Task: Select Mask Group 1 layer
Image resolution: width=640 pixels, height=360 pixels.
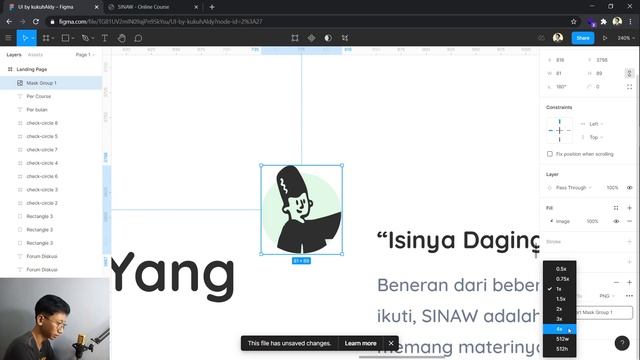Action: (x=51, y=83)
